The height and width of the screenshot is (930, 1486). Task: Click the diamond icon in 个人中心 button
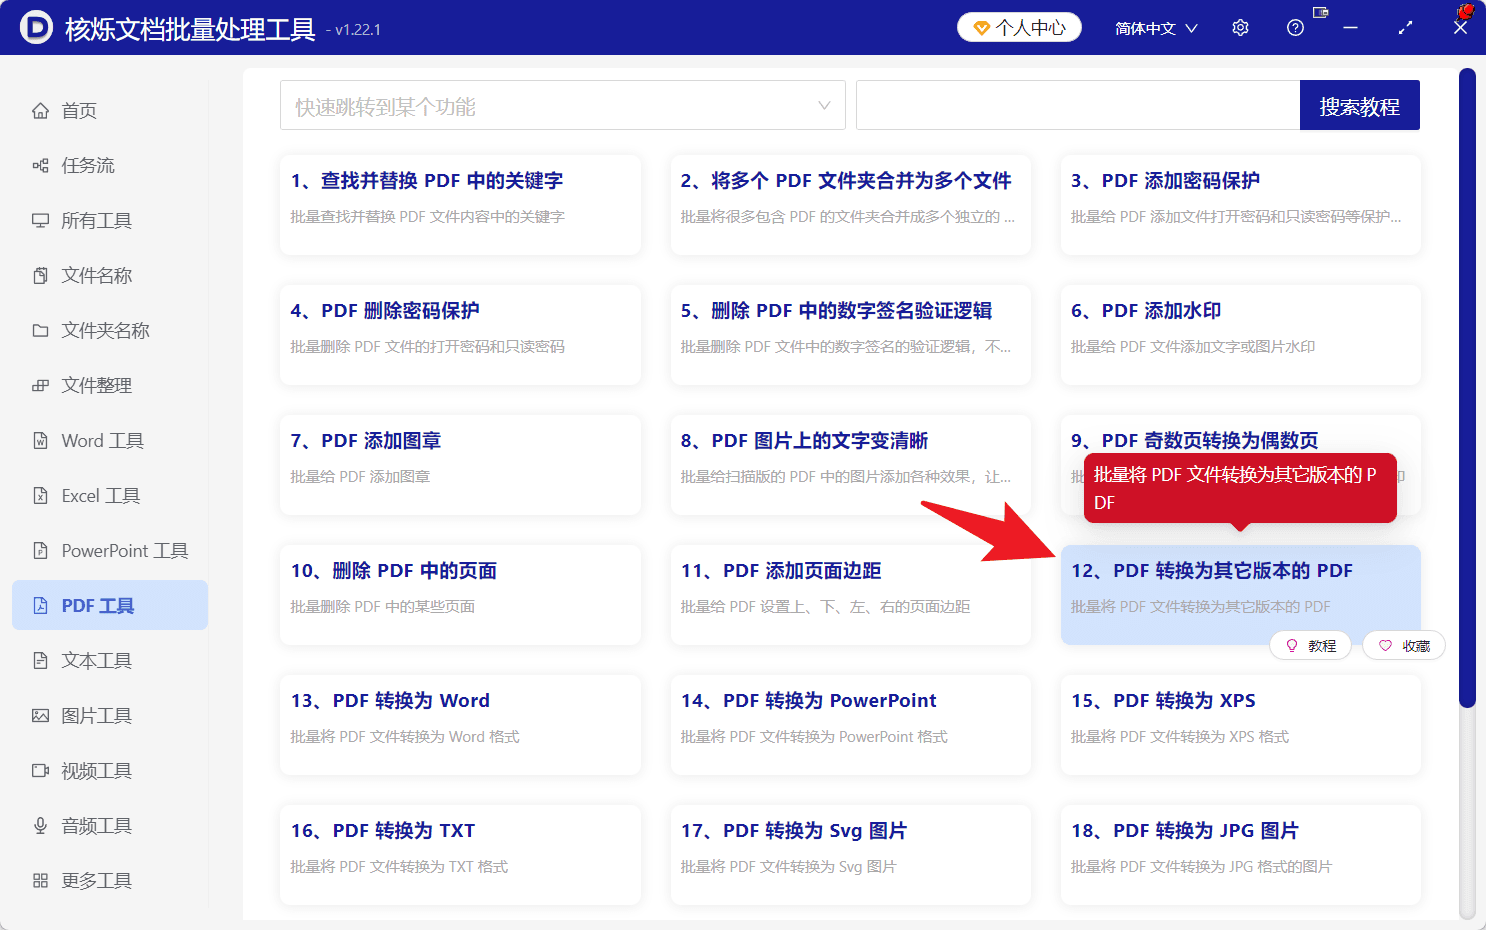pos(981,28)
